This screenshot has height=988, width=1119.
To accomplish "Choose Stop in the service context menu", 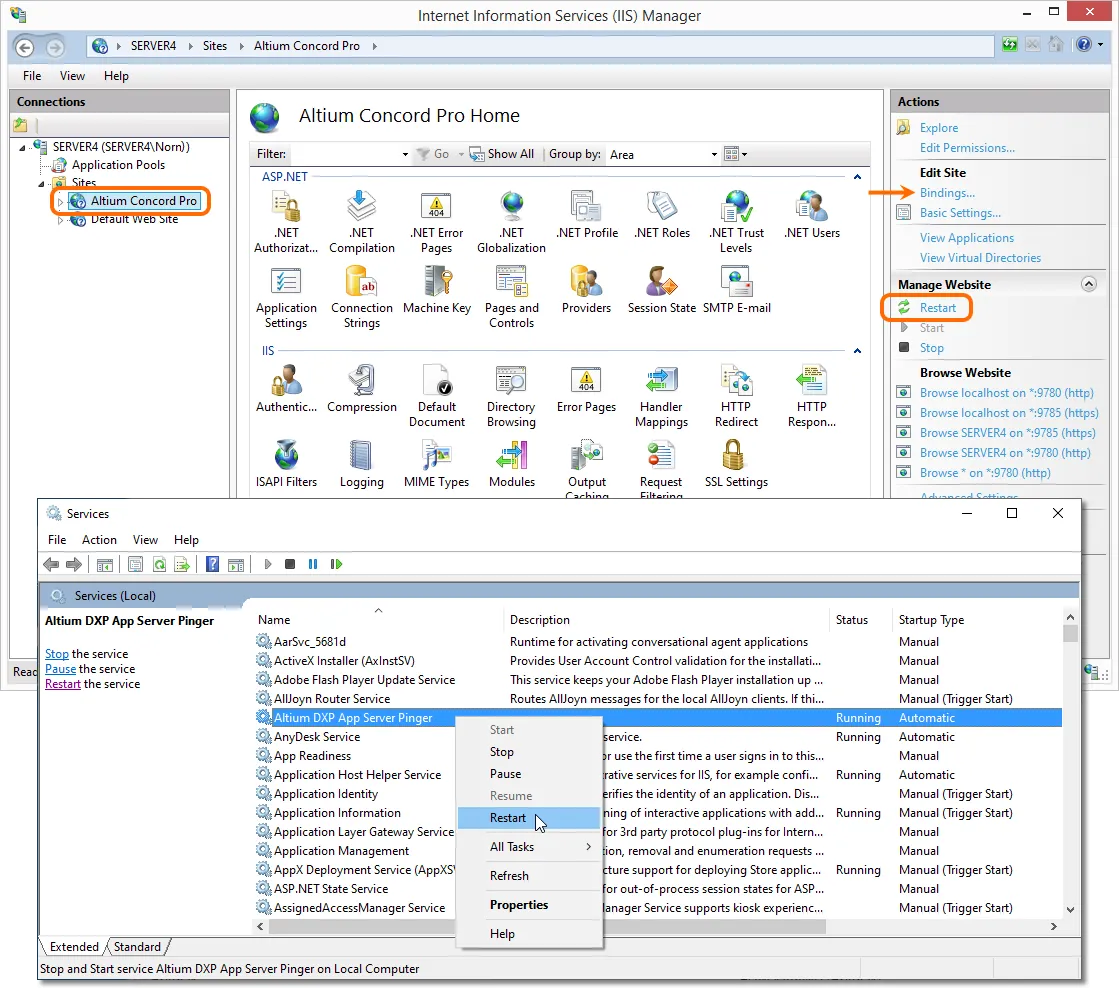I will click(529, 752).
